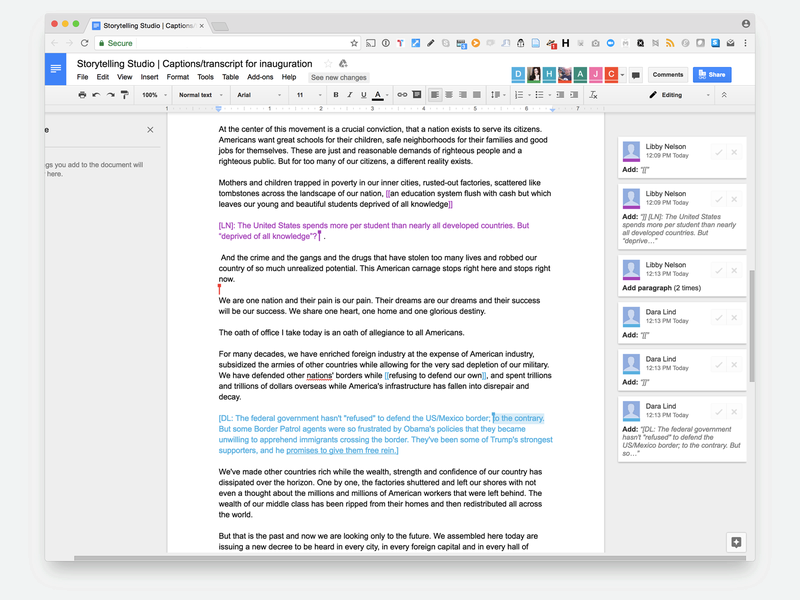Open the Editing mode dropdown

tap(679, 95)
